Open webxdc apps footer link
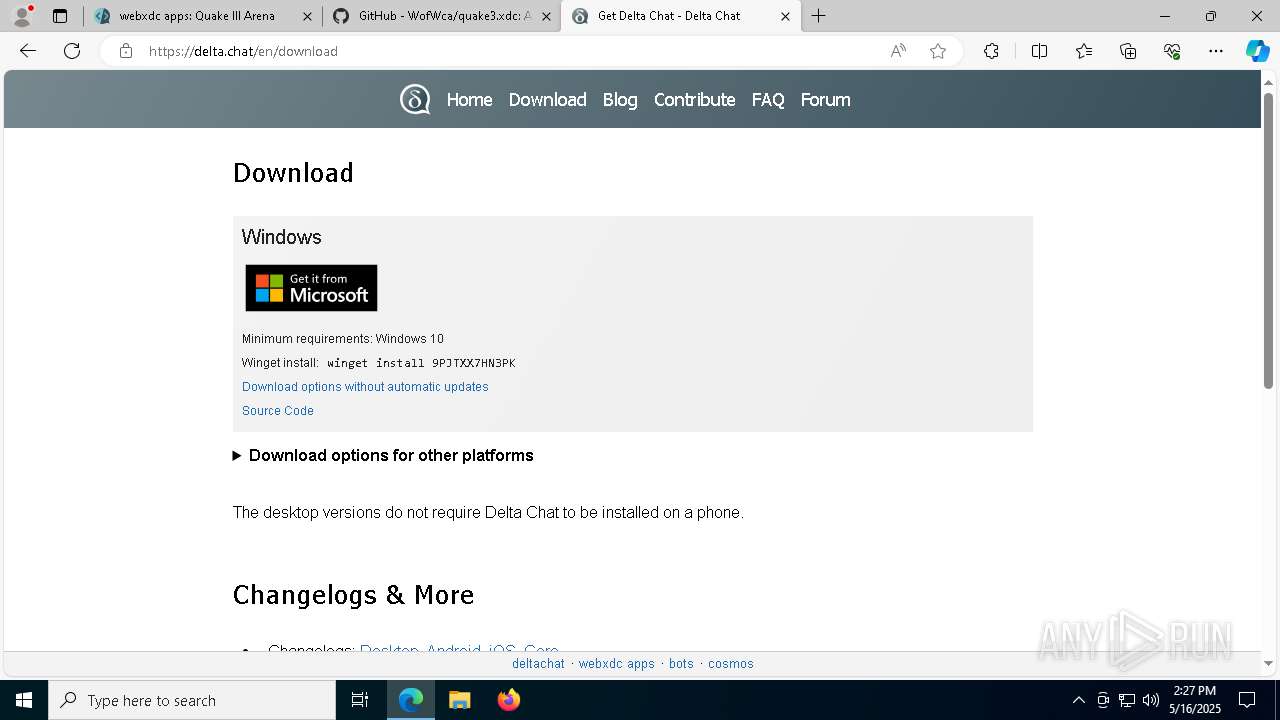1280x720 pixels. pos(617,664)
